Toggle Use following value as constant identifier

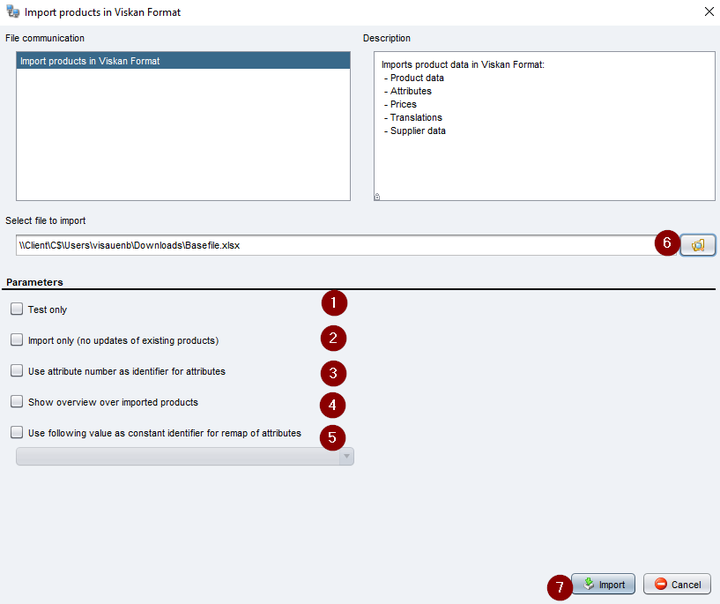16,433
